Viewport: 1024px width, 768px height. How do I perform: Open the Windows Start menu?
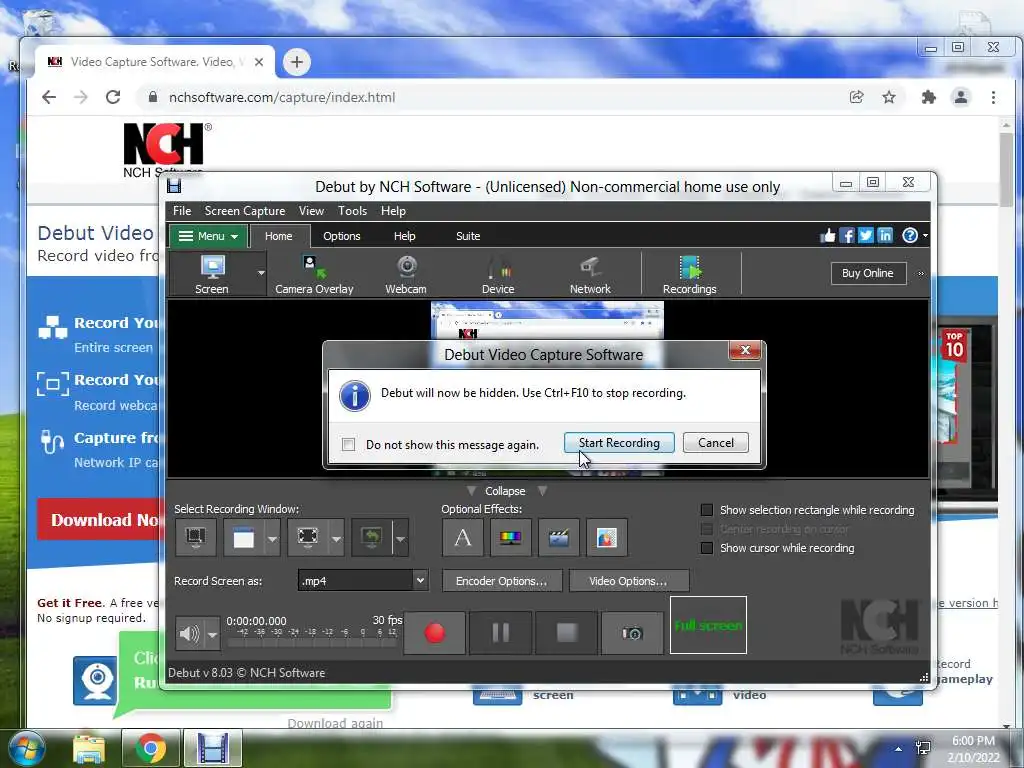point(25,747)
